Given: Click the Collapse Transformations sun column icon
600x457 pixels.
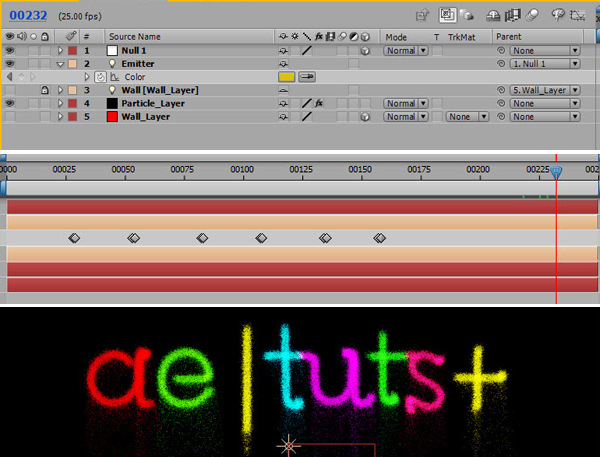Looking at the screenshot, I should [295, 37].
